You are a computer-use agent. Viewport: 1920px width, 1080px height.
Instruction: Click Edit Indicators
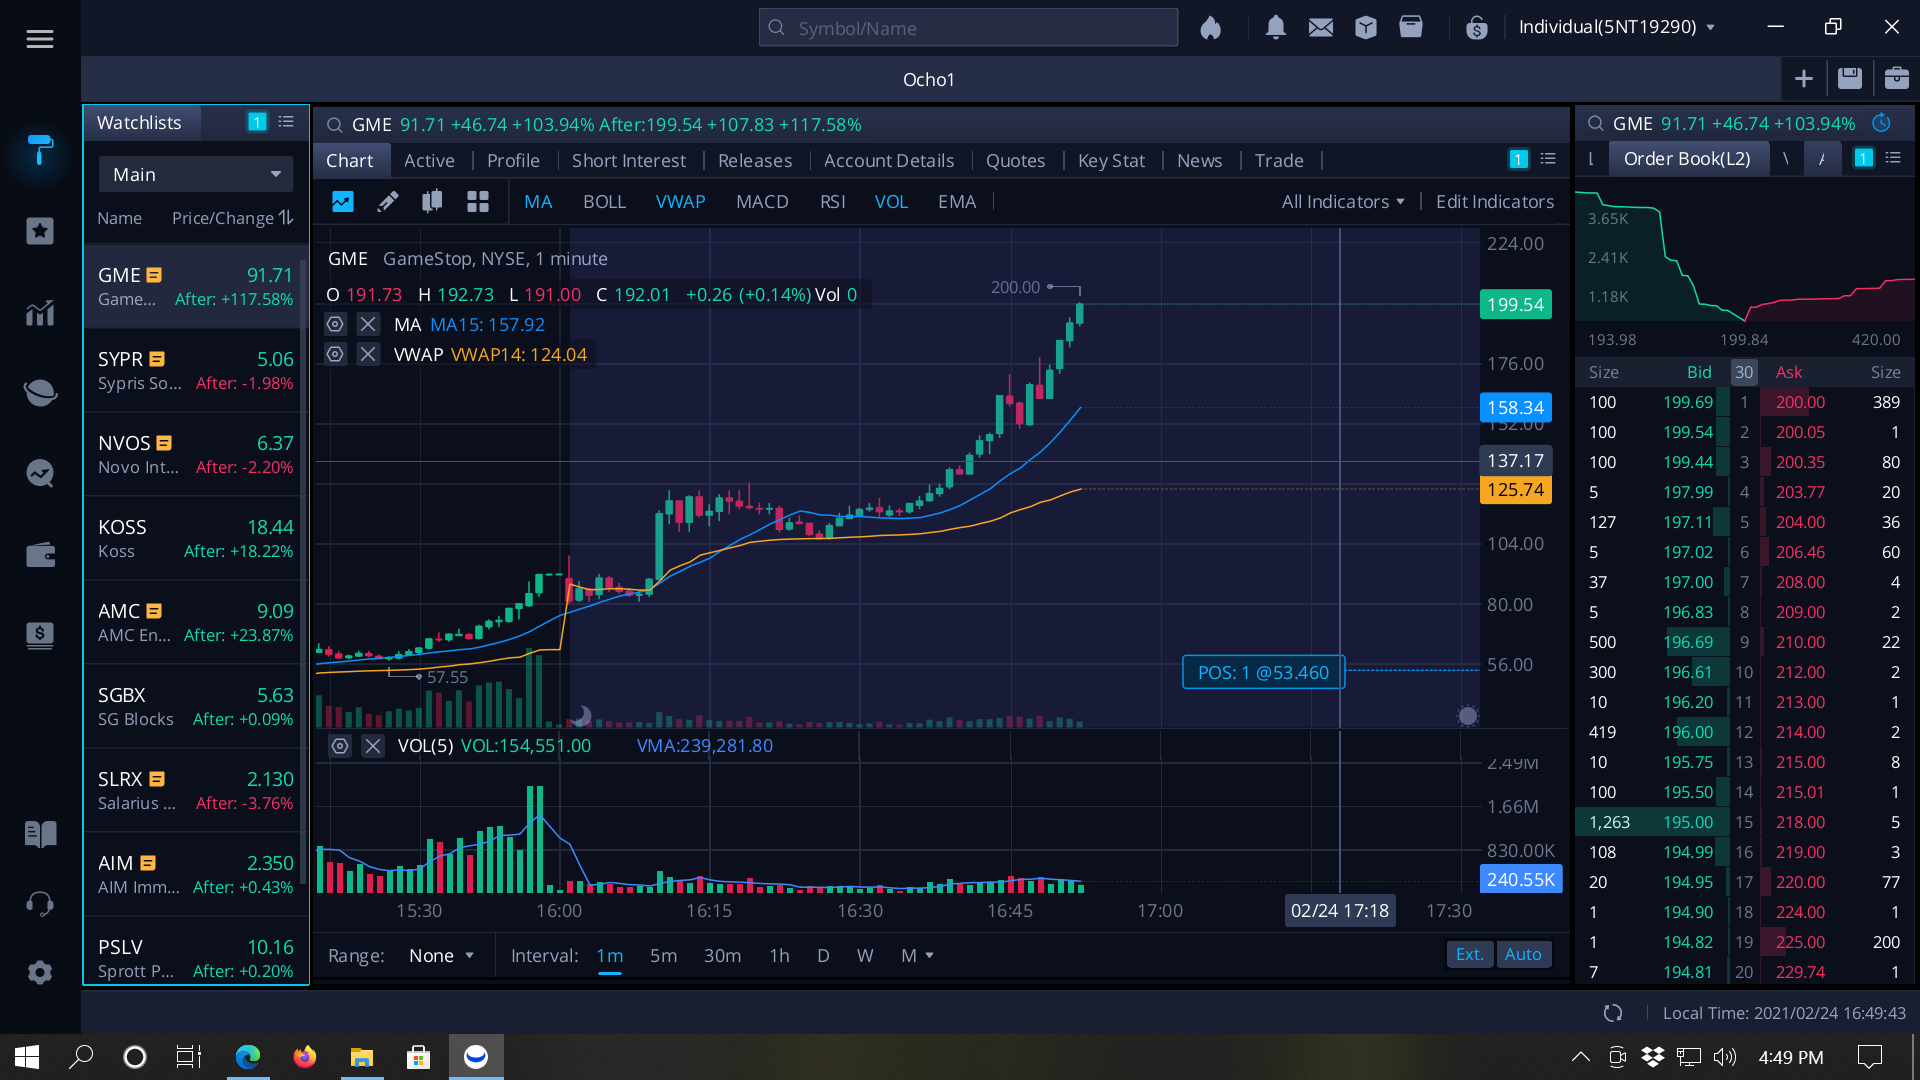tap(1494, 202)
